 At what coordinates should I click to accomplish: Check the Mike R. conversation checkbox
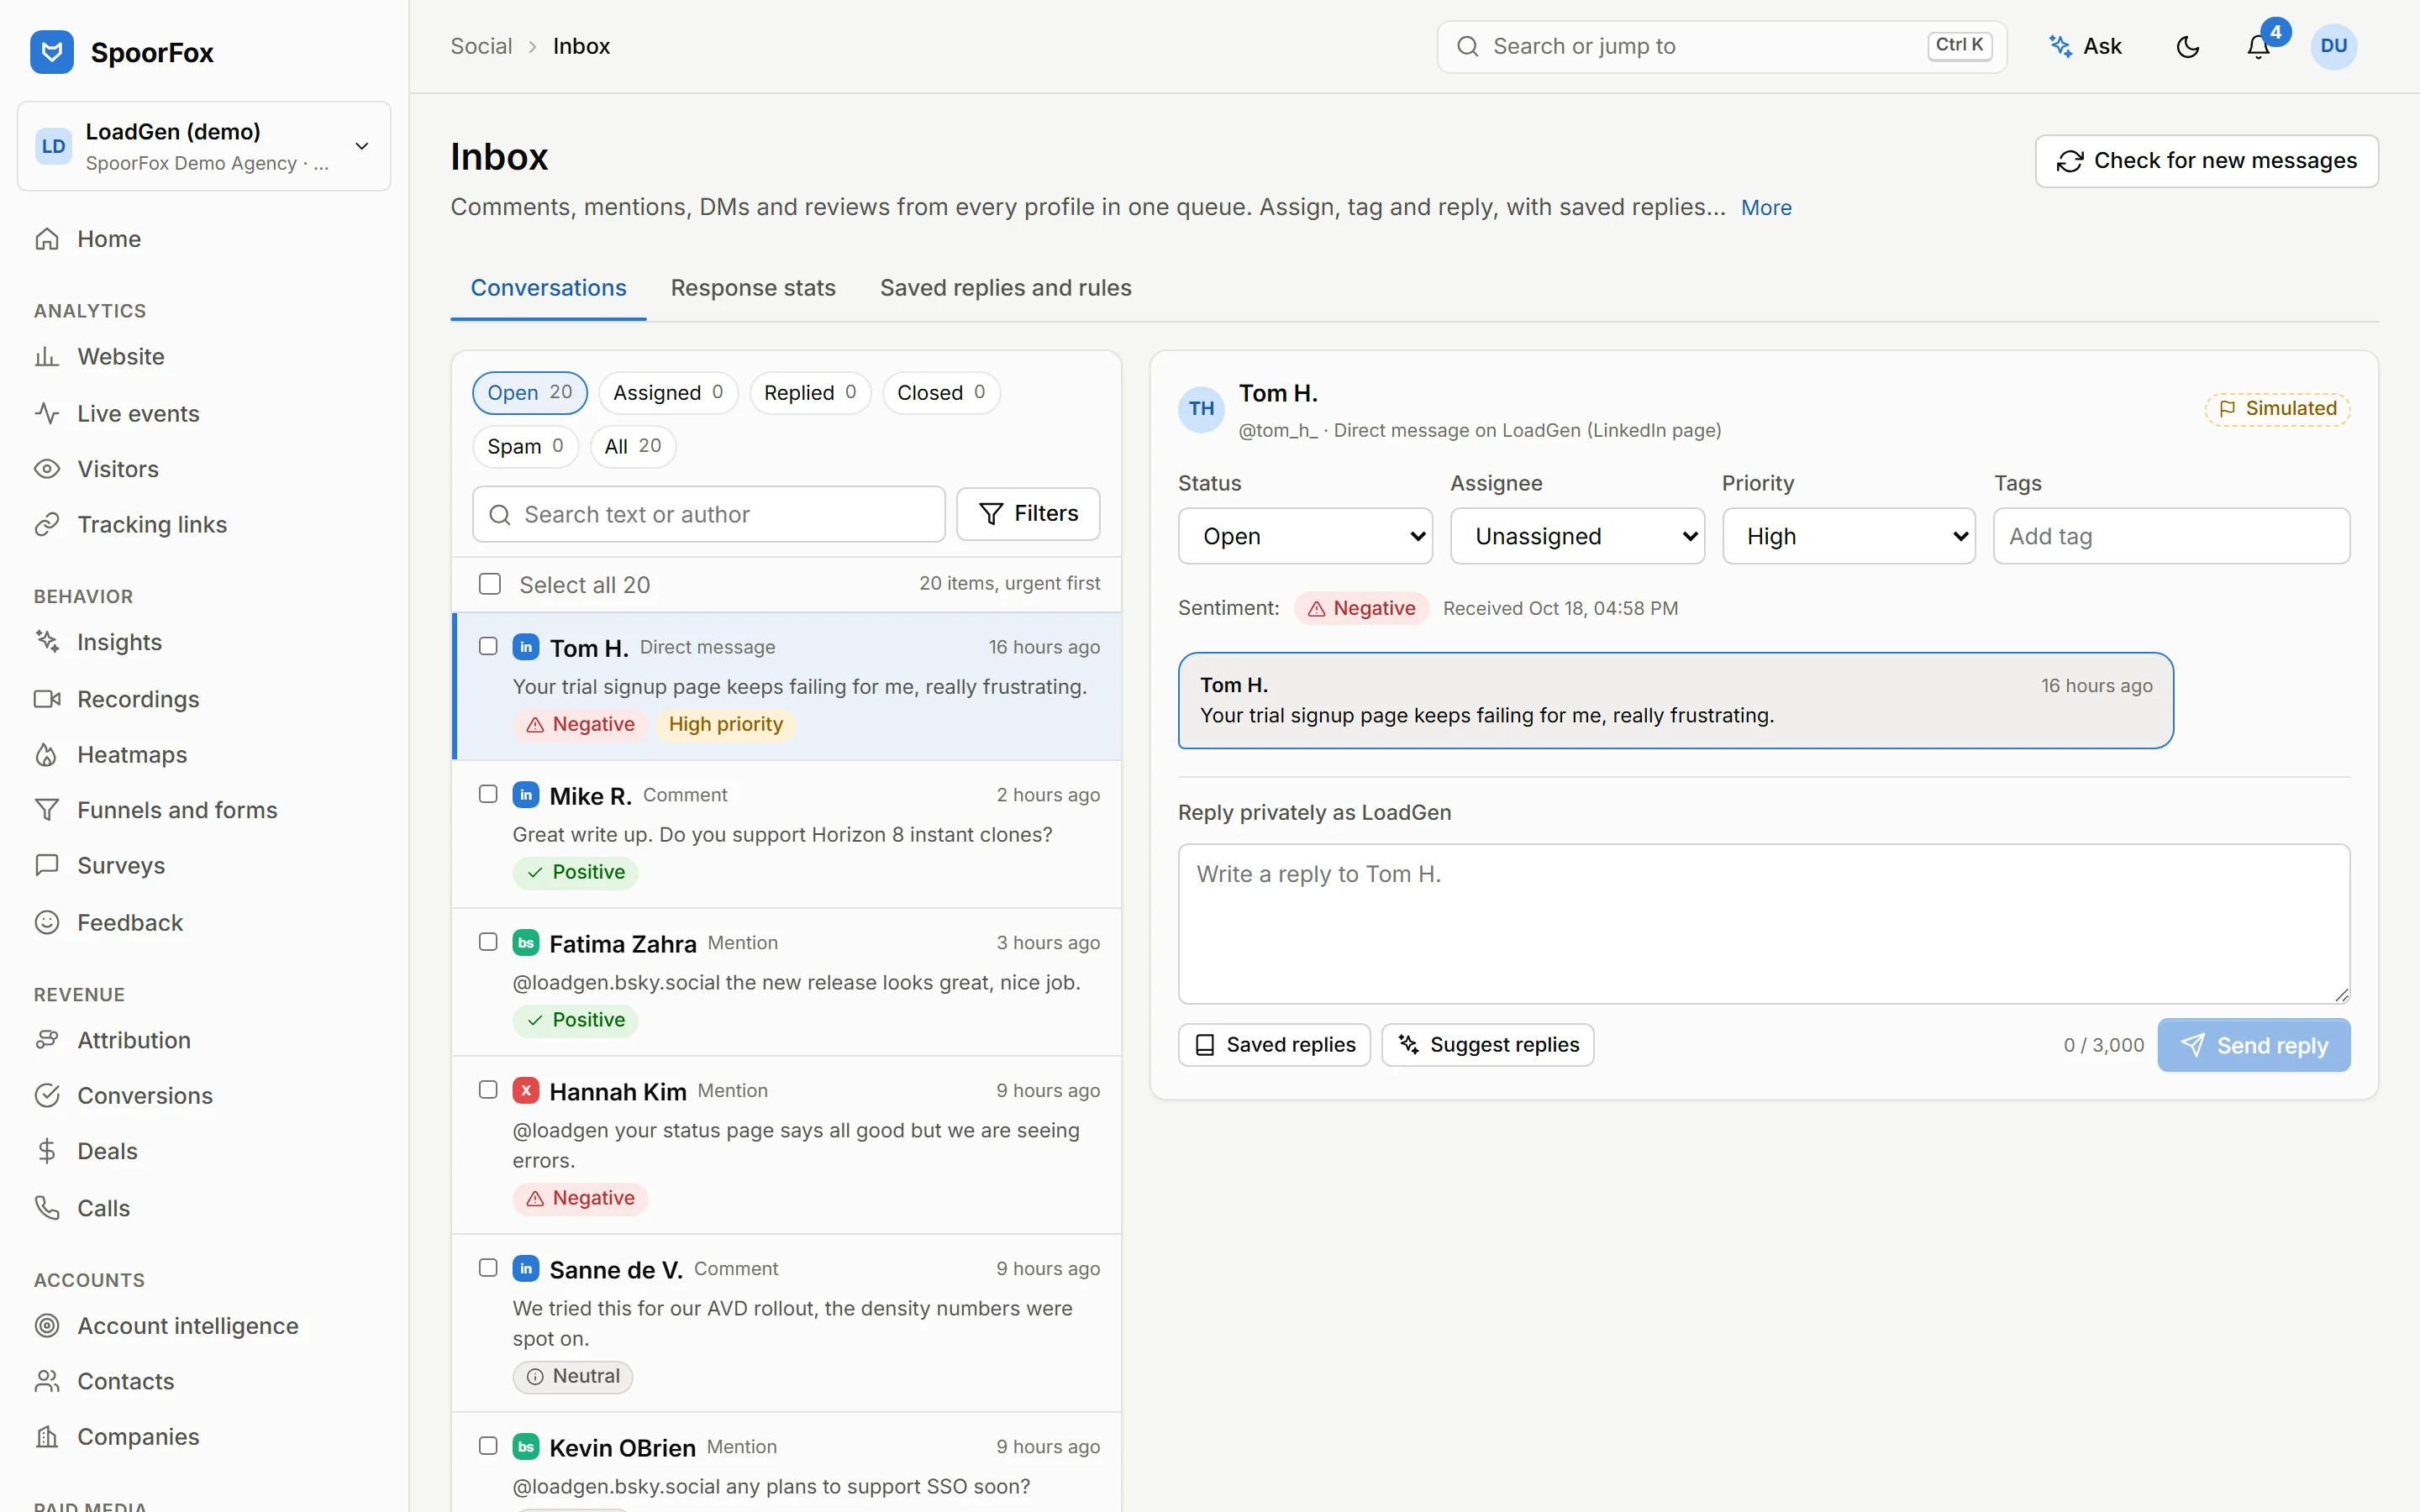(x=488, y=794)
